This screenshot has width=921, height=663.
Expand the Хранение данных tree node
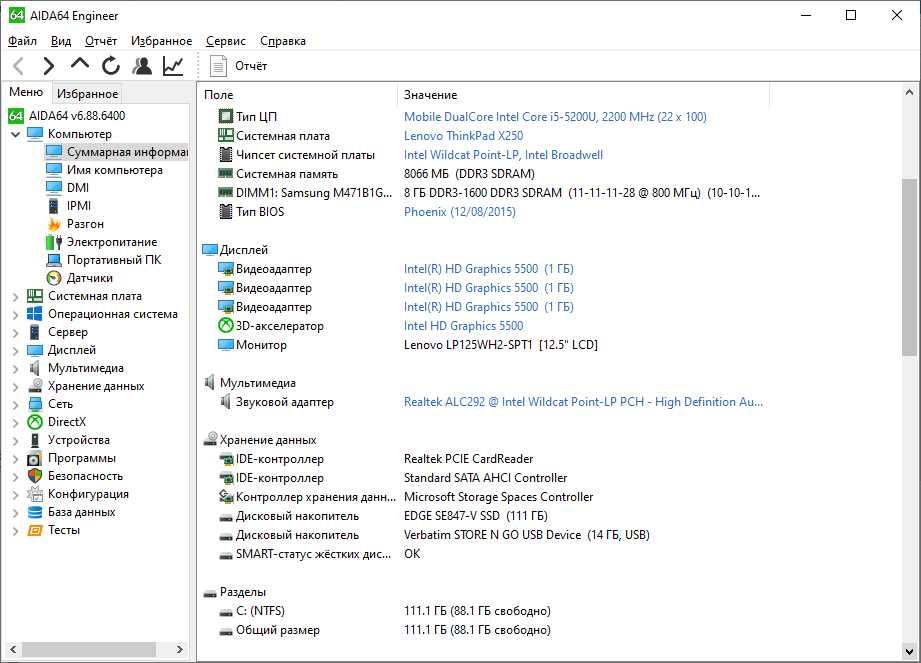[x=16, y=387]
